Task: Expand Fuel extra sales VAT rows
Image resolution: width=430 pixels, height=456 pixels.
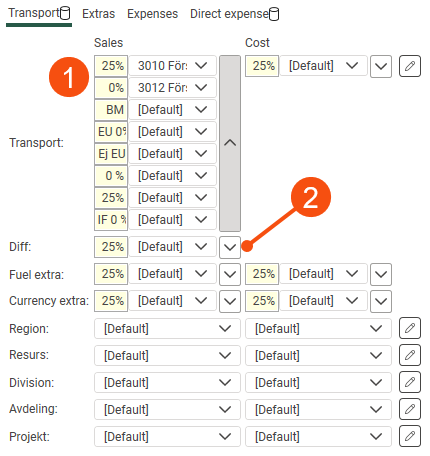Action: [x=230, y=274]
